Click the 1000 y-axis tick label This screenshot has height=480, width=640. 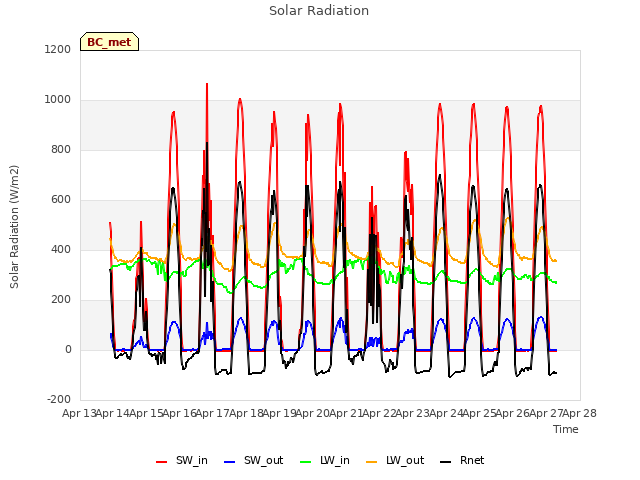(58, 100)
